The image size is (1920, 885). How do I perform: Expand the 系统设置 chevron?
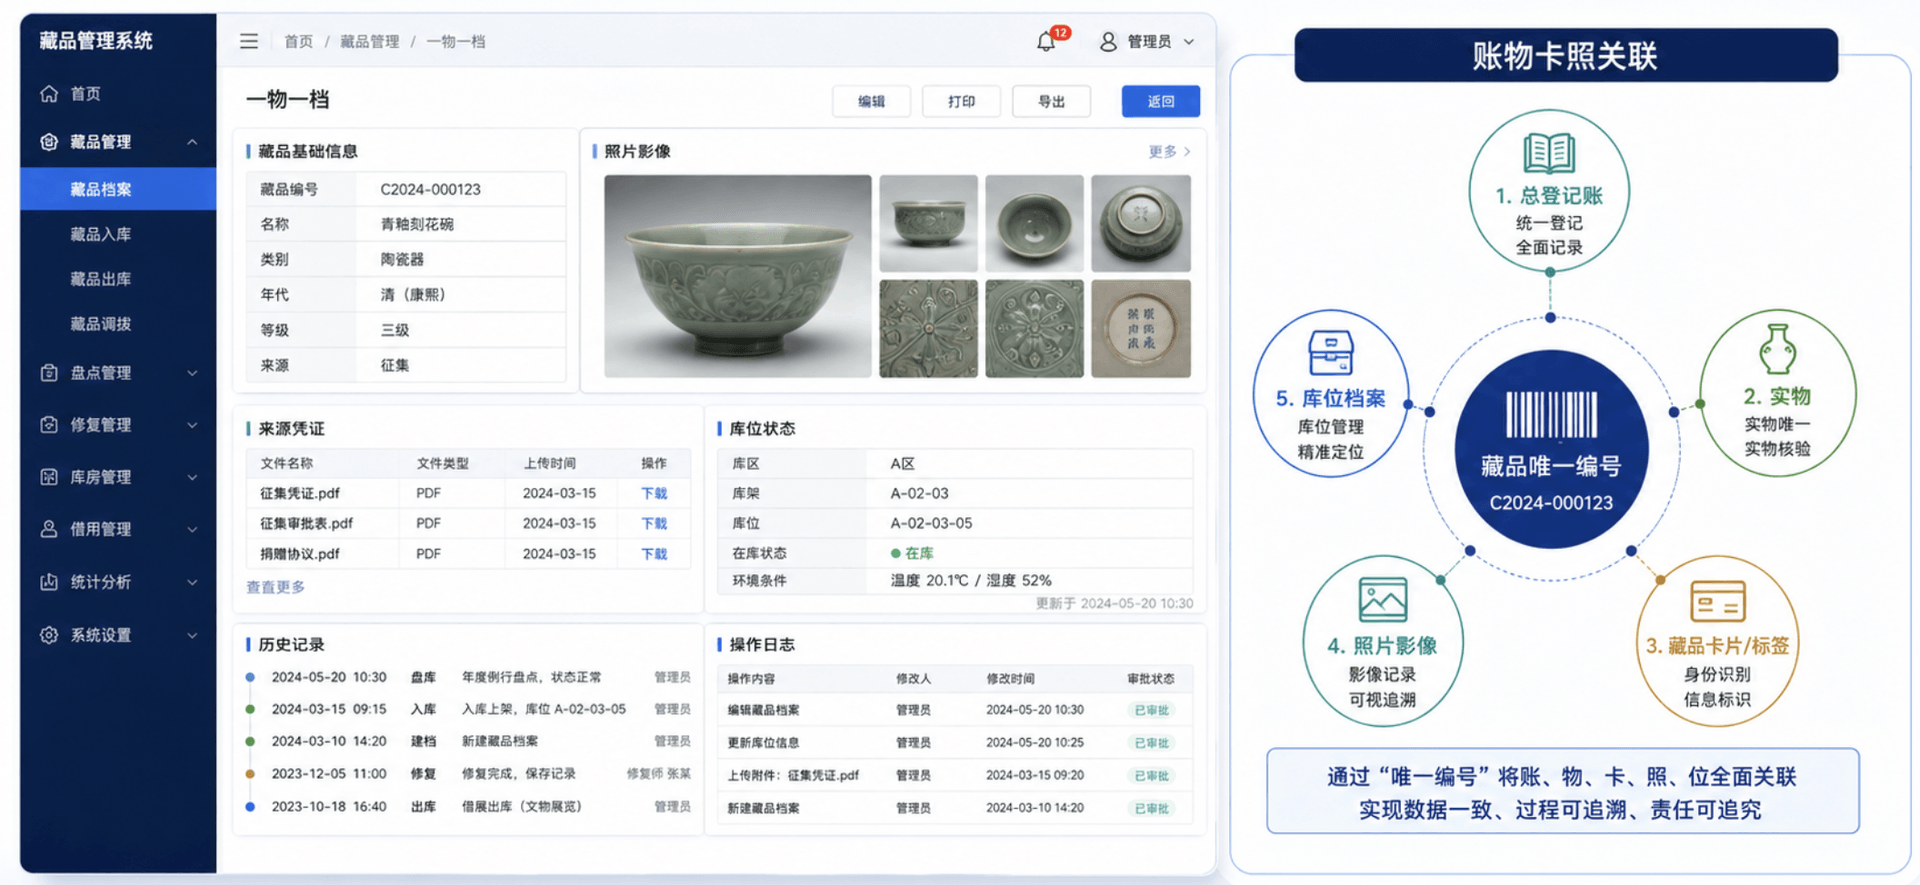coord(192,635)
